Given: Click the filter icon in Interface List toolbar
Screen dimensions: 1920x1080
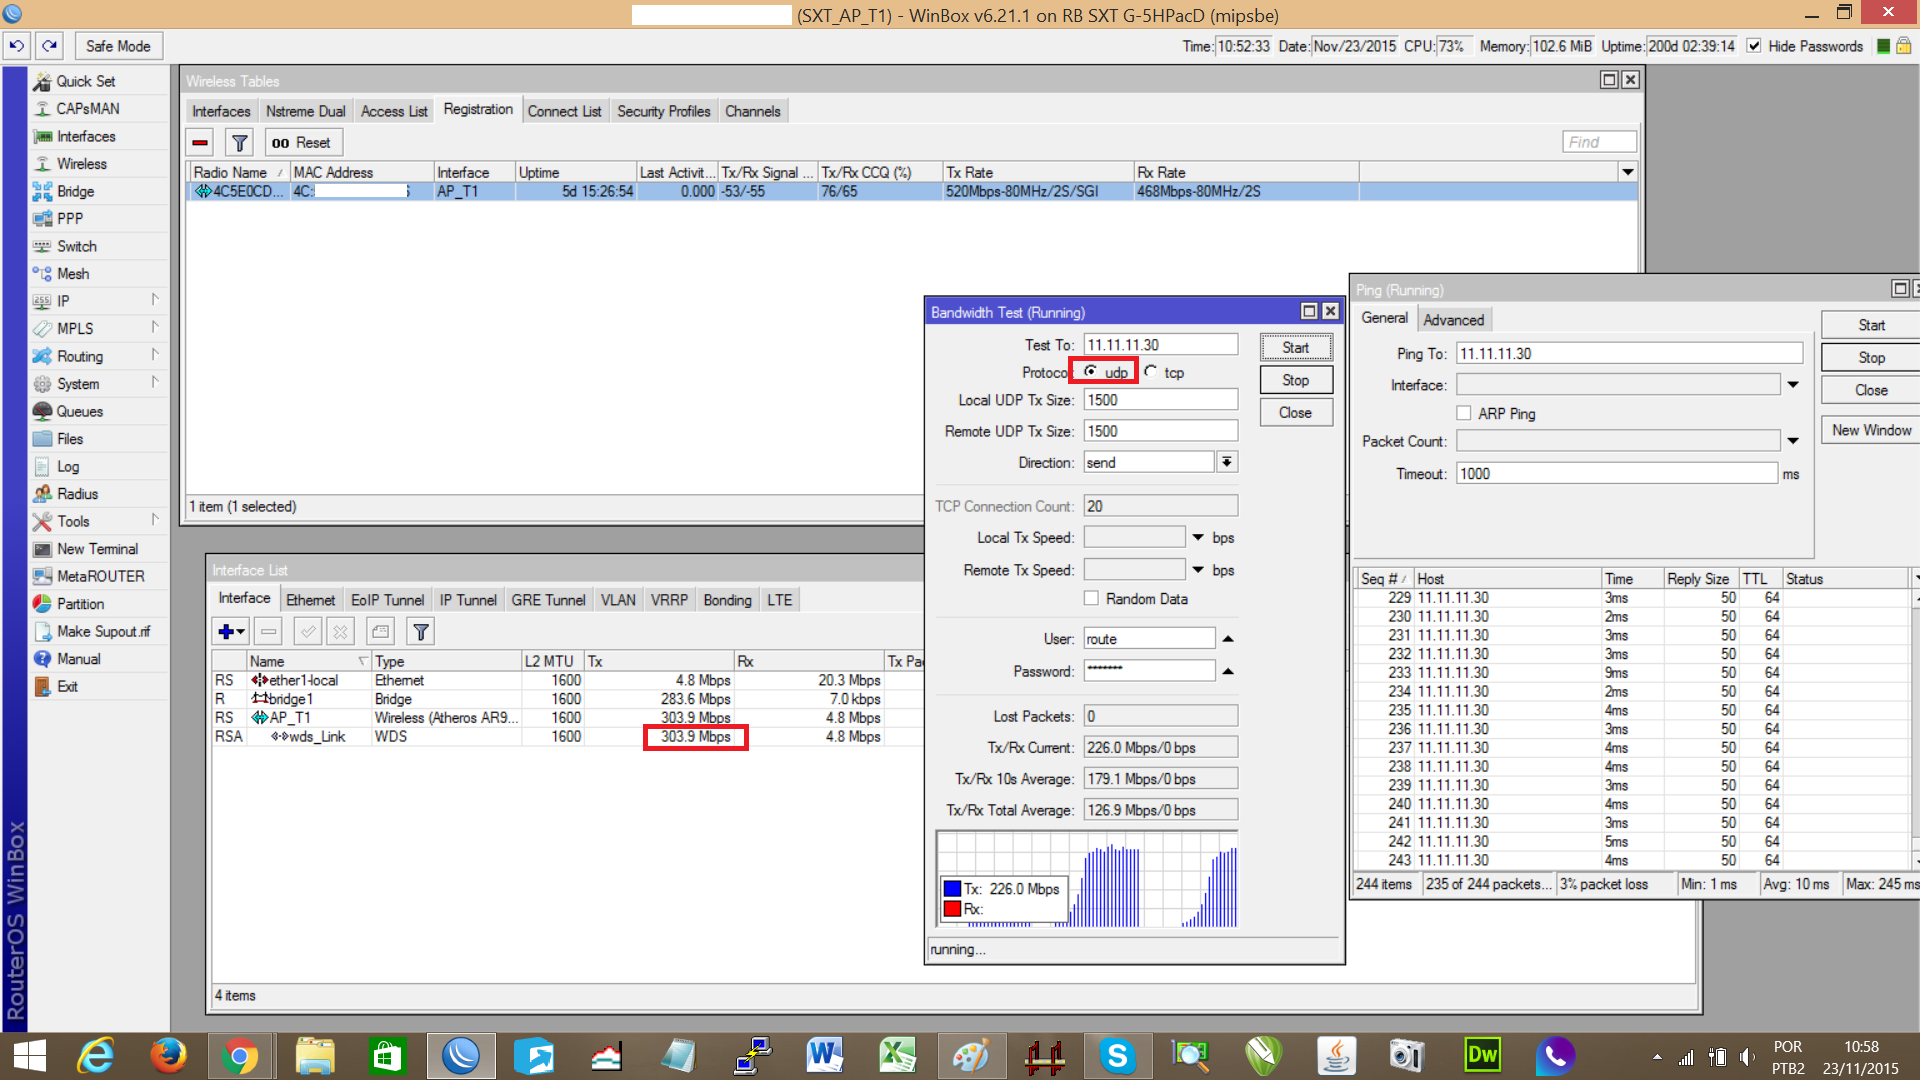Looking at the screenshot, I should 421,632.
